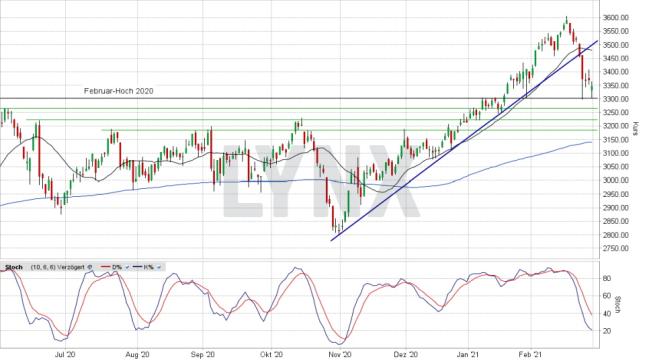
Task: Select the dark horizontal 3300 support line
Action: click(x=298, y=98)
